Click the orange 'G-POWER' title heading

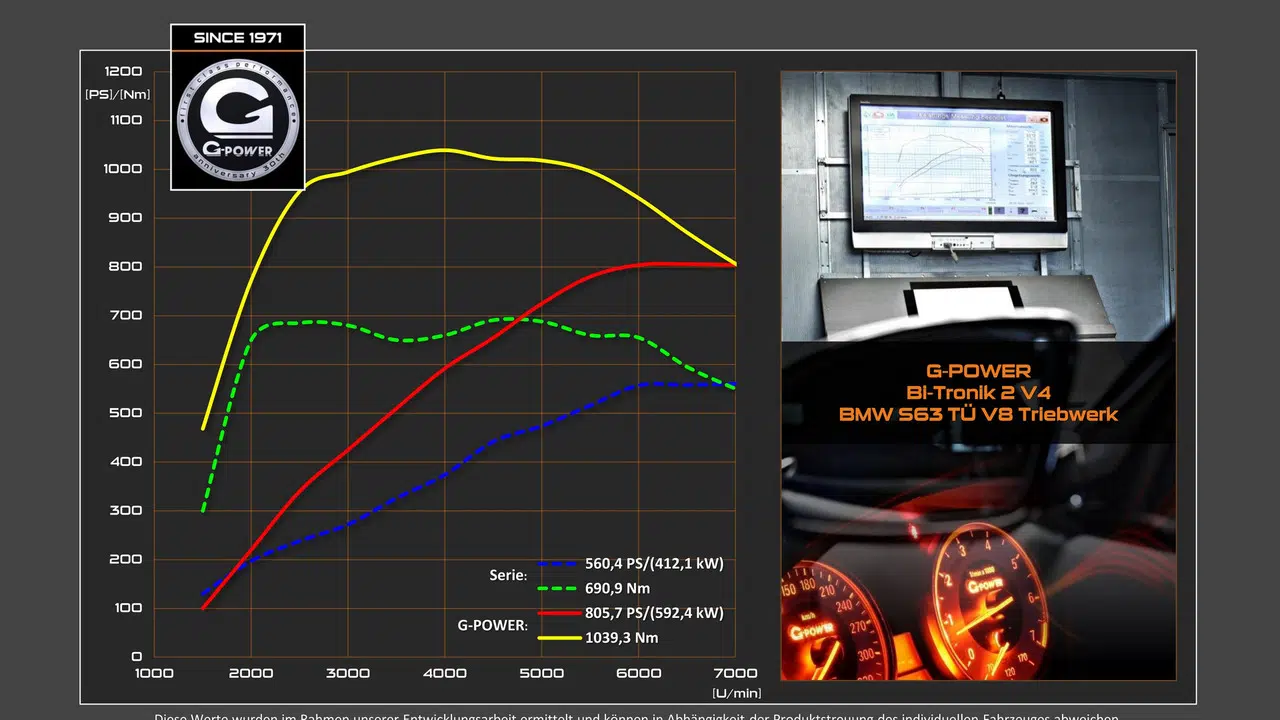pyautogui.click(x=978, y=372)
